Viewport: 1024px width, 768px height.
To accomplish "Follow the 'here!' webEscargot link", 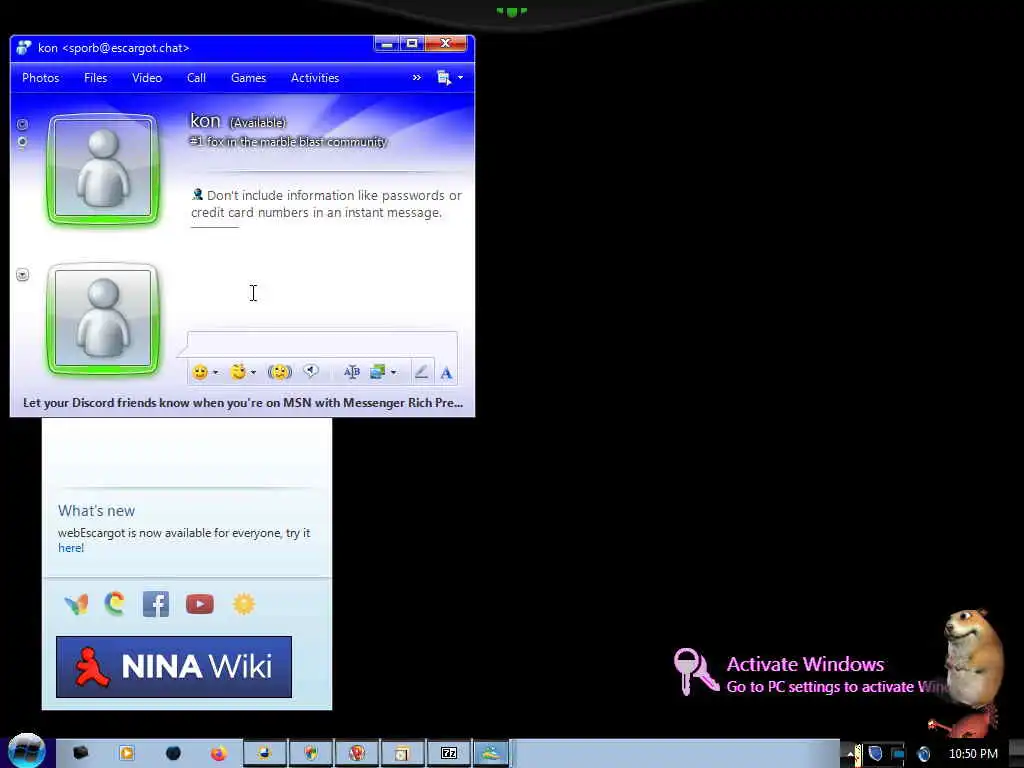I will (x=71, y=548).
